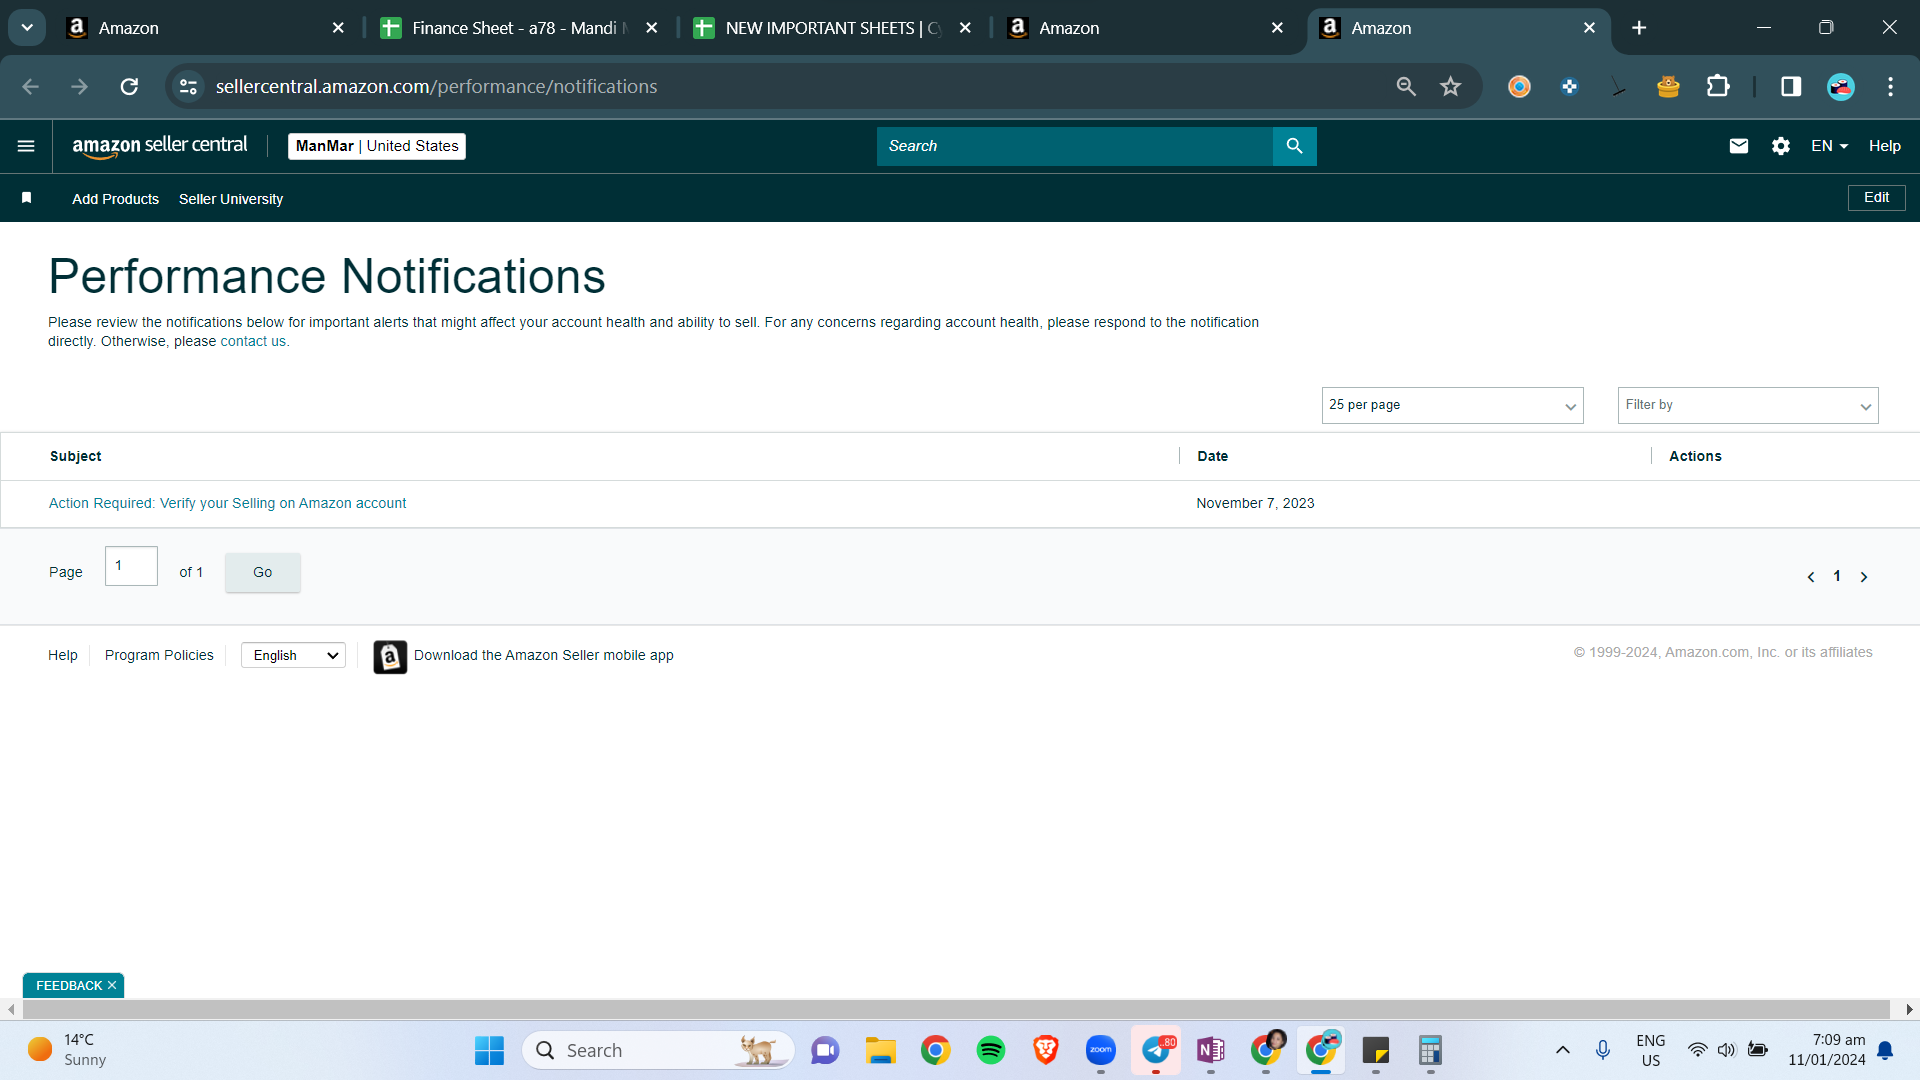Image resolution: width=1920 pixels, height=1080 pixels.
Task: Close the FEEDBACK tab
Action: point(112,985)
